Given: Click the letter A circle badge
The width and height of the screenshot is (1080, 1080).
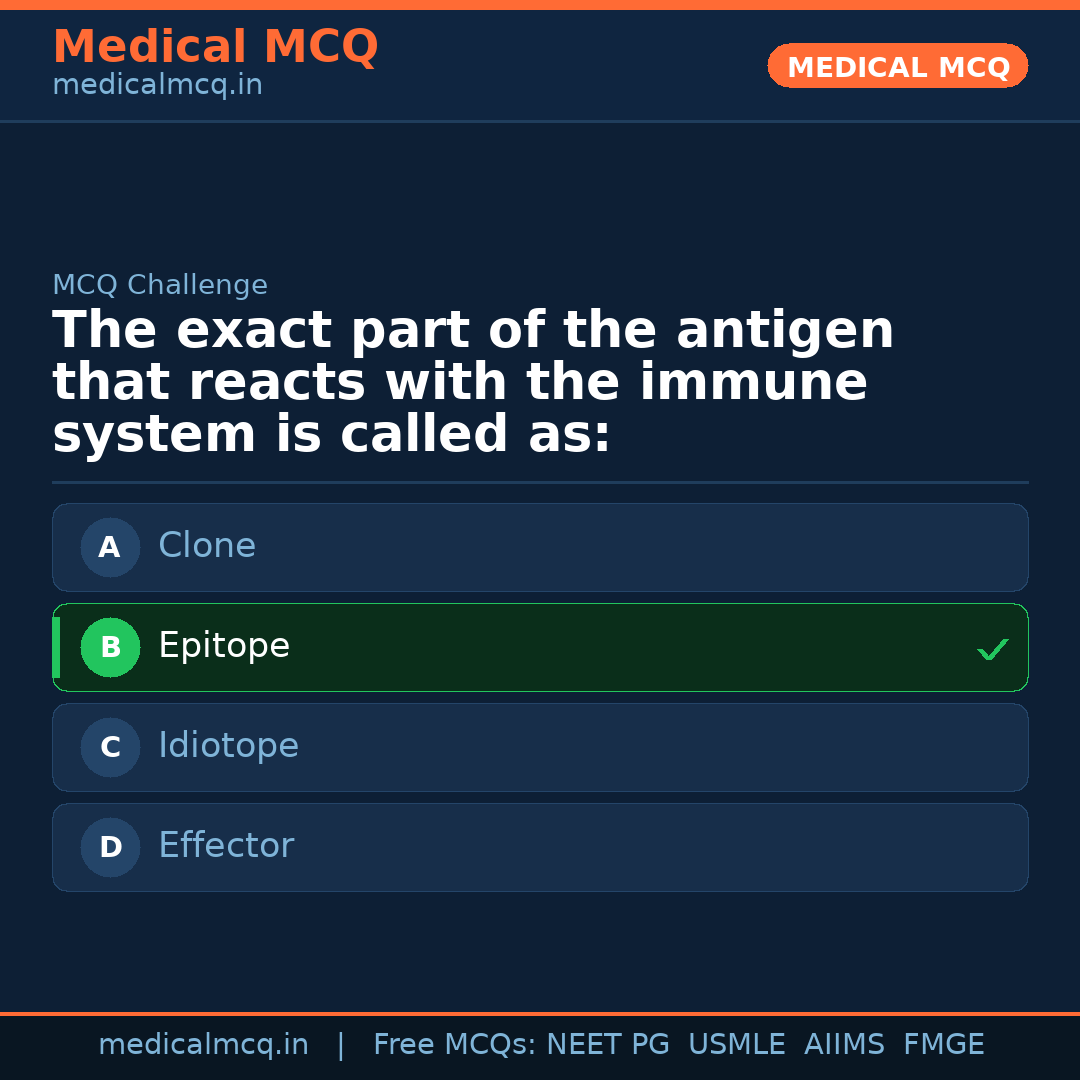Looking at the screenshot, I should 110,547.
